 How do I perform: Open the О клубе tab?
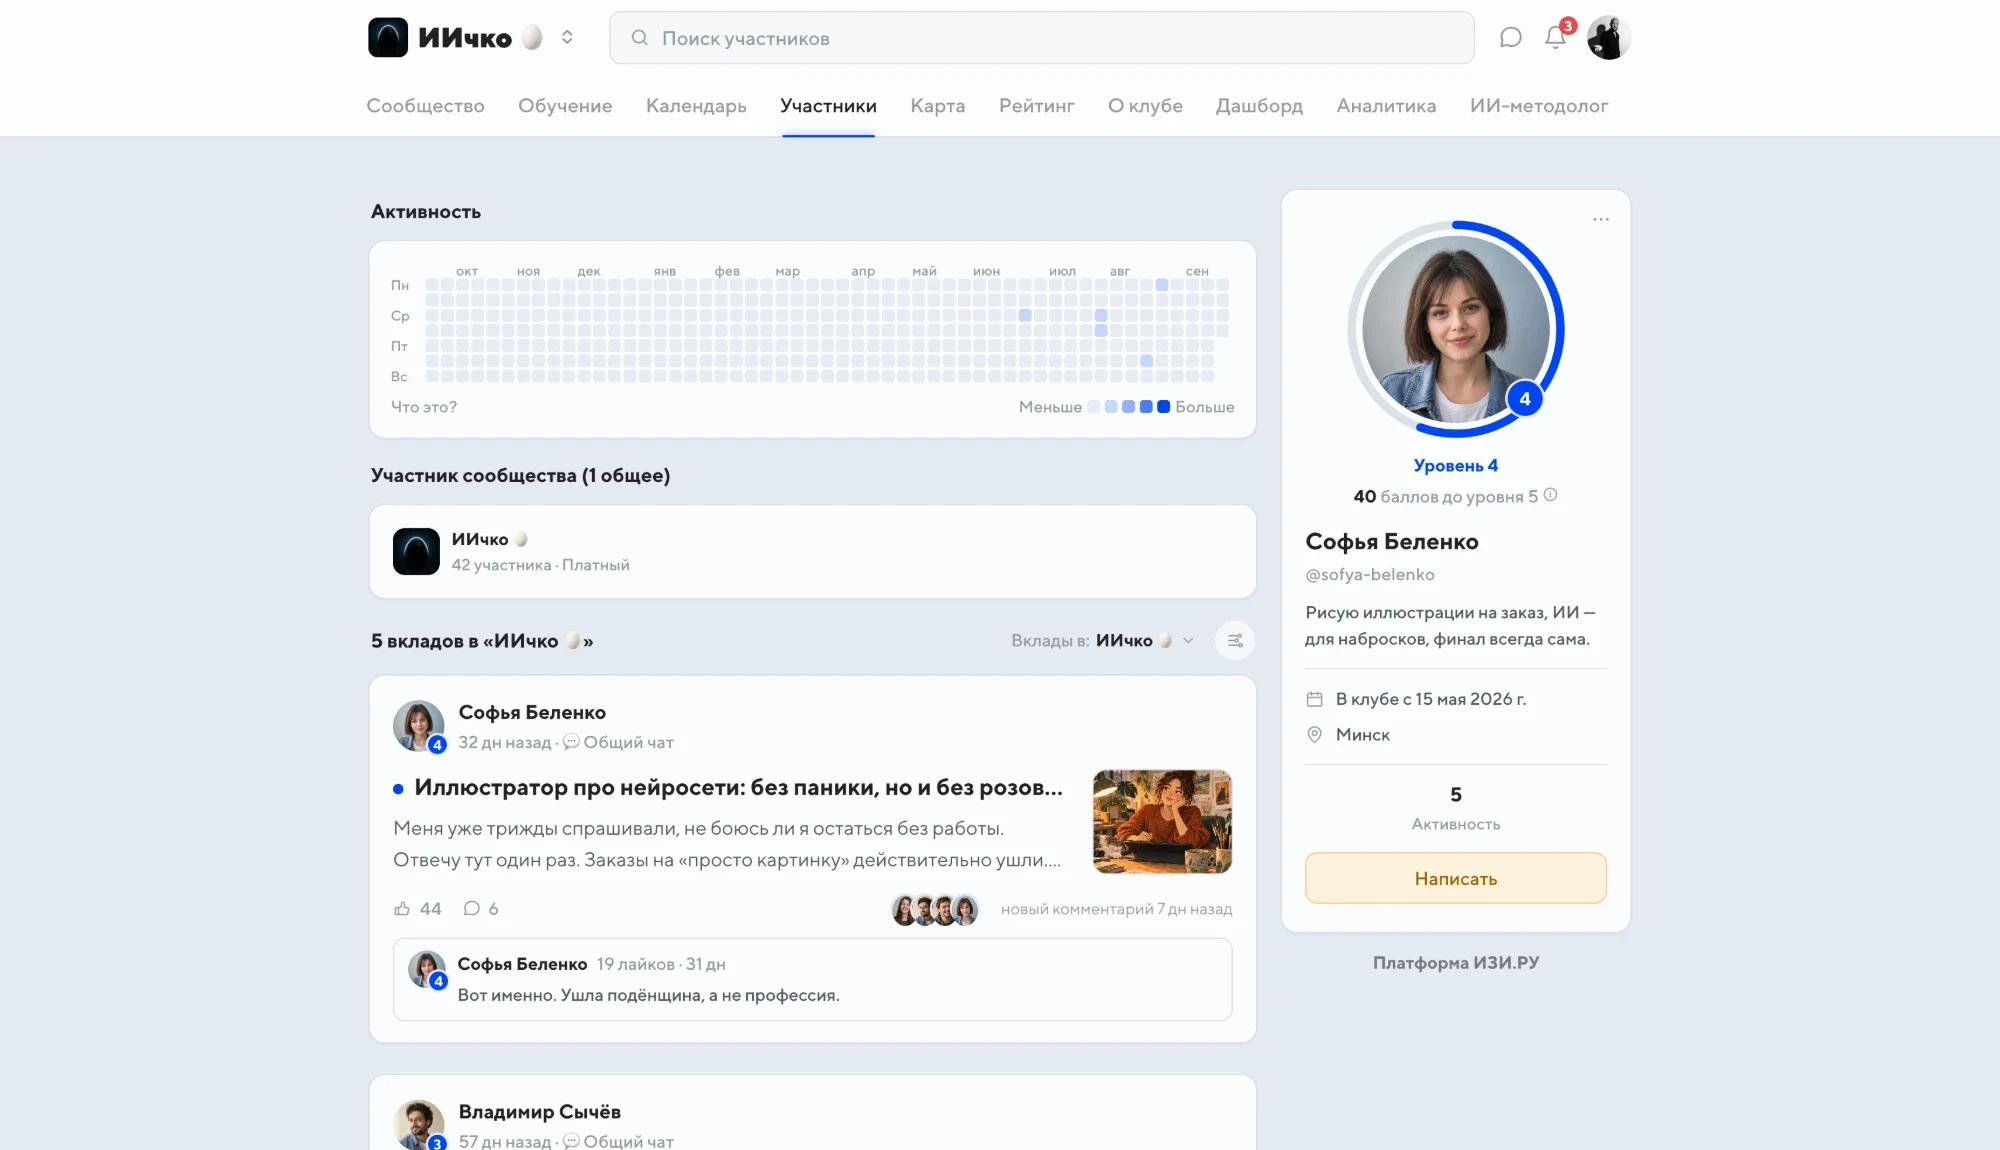pyautogui.click(x=1145, y=106)
